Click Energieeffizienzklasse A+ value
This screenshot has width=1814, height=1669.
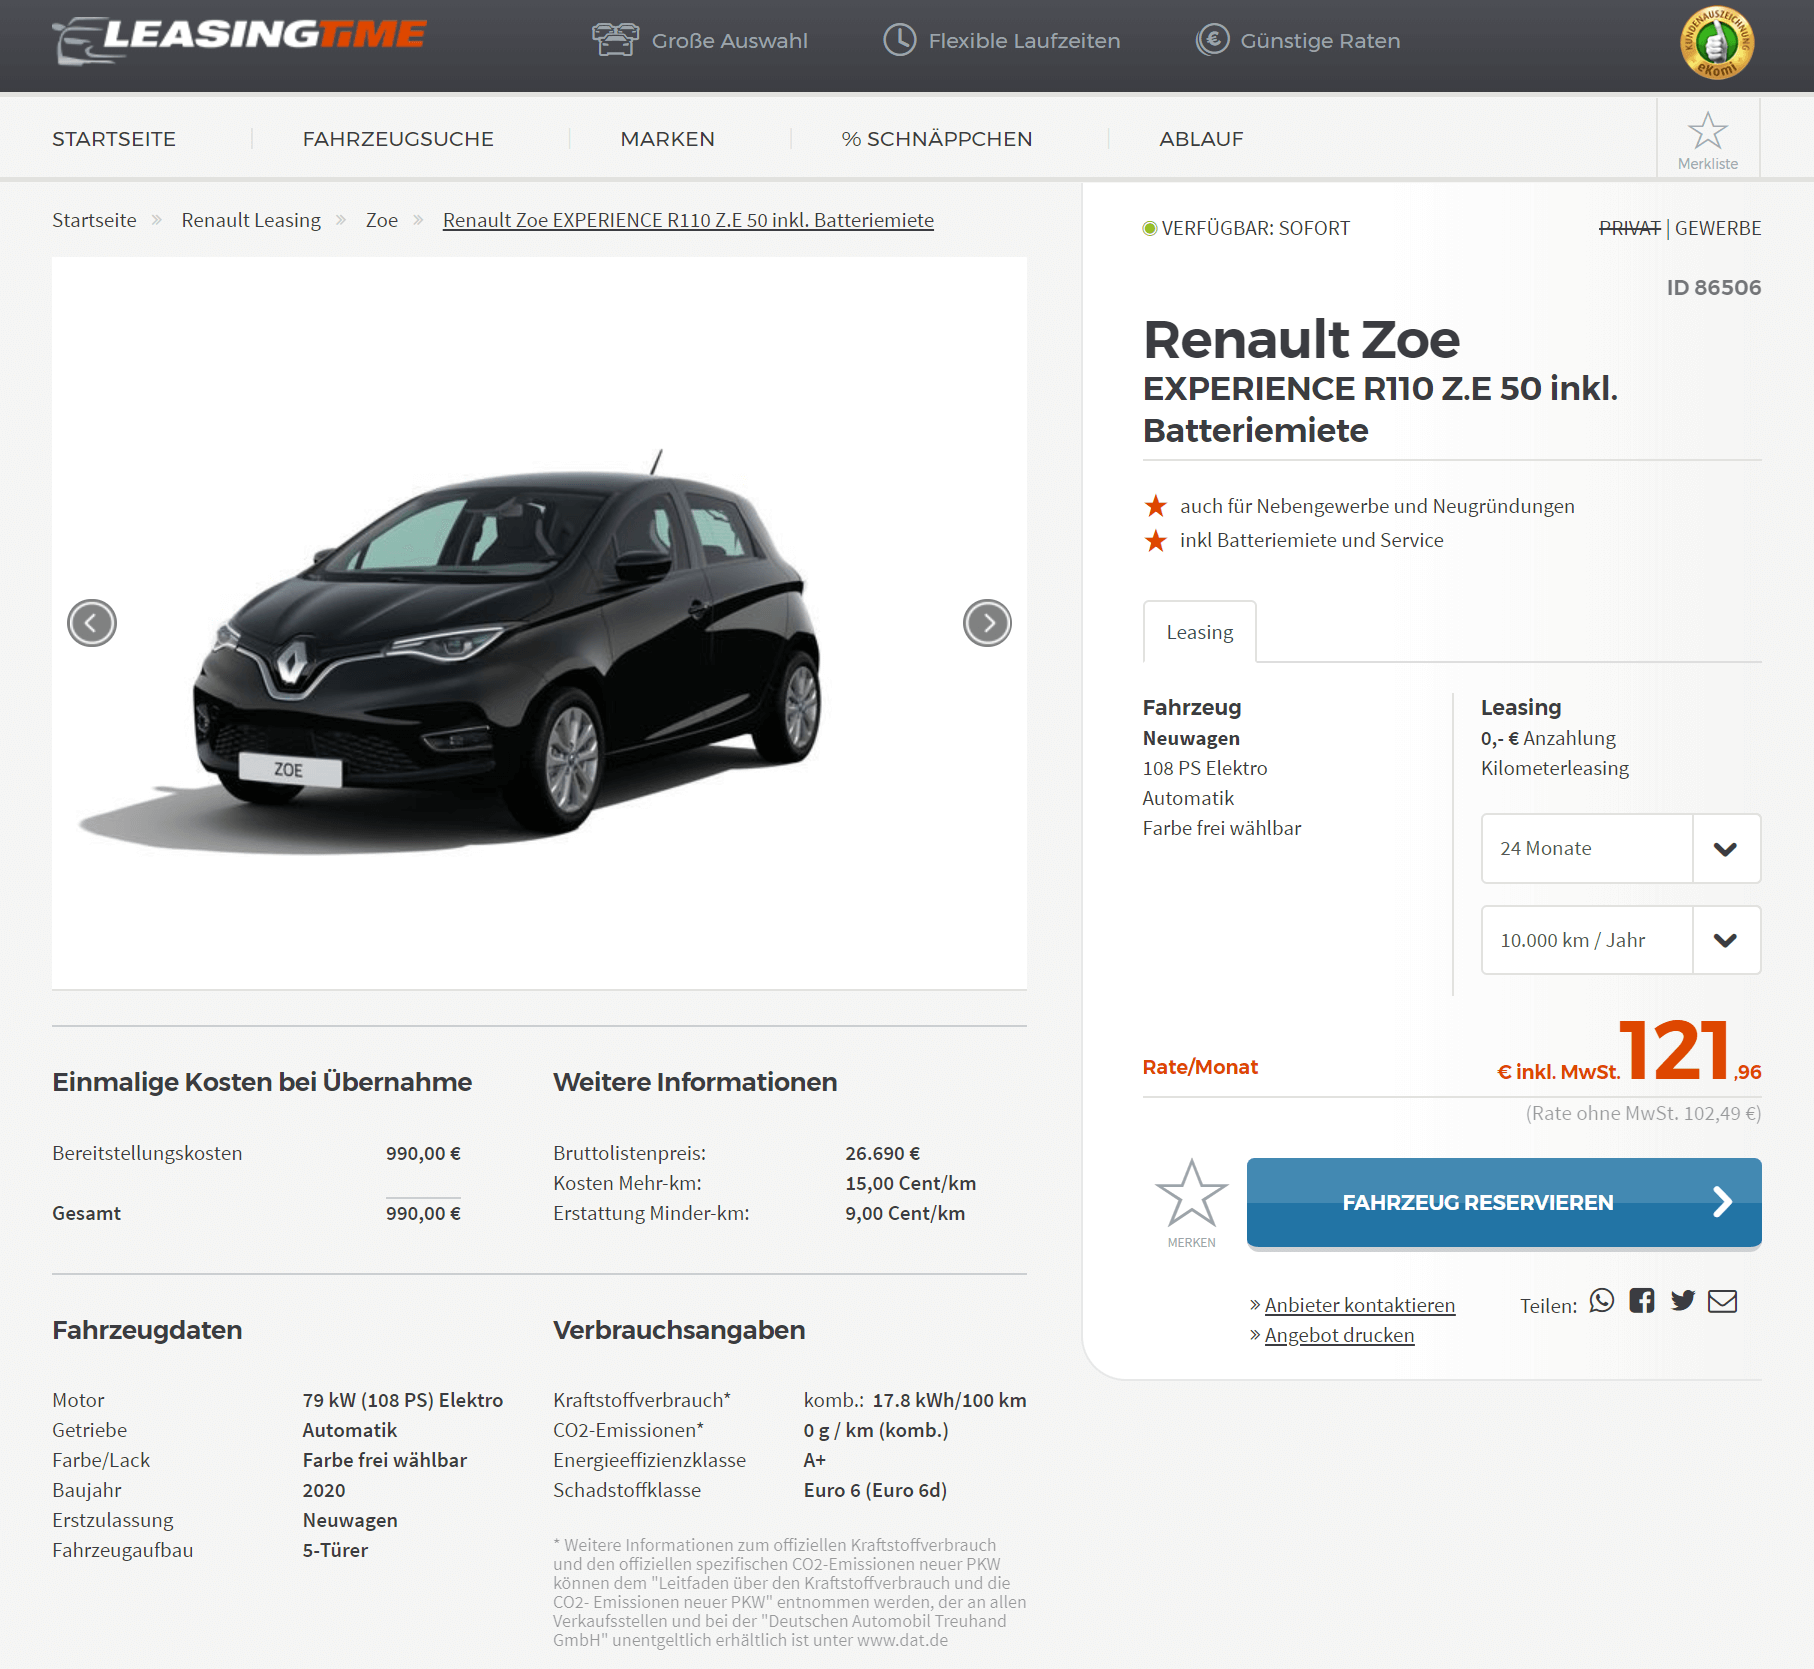(815, 1460)
